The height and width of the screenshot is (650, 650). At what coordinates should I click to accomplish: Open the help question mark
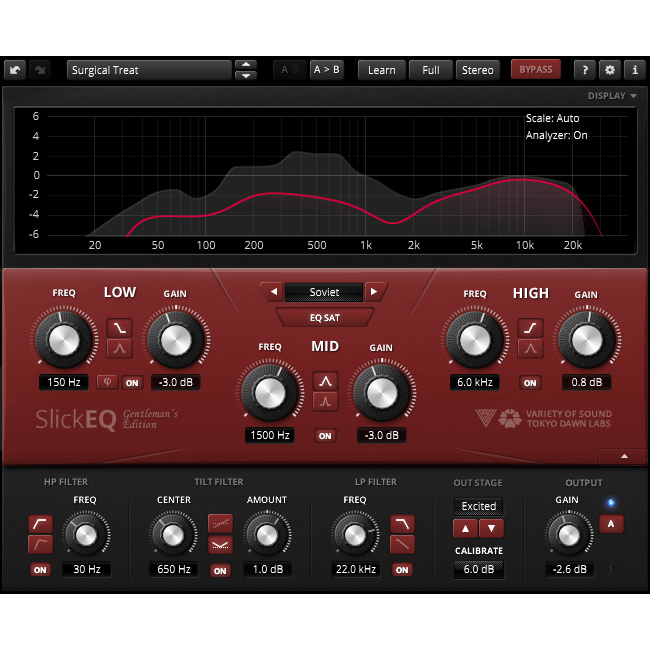[x=585, y=70]
